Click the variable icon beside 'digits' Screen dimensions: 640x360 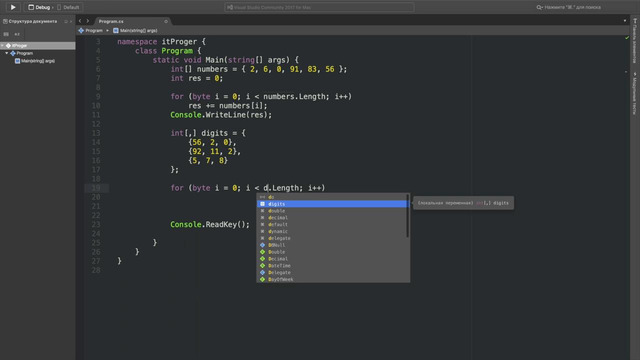[262, 204]
